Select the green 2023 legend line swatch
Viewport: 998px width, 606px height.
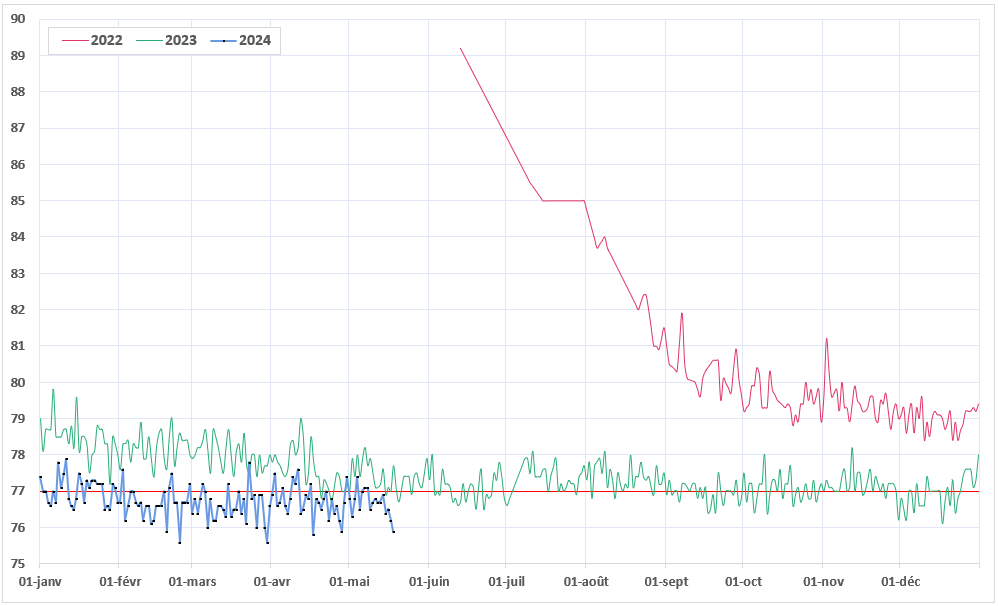148,40
